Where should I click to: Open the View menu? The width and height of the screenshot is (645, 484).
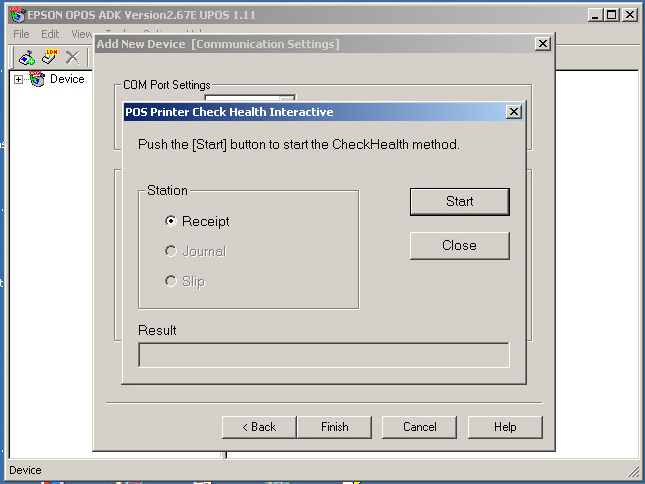(x=81, y=34)
